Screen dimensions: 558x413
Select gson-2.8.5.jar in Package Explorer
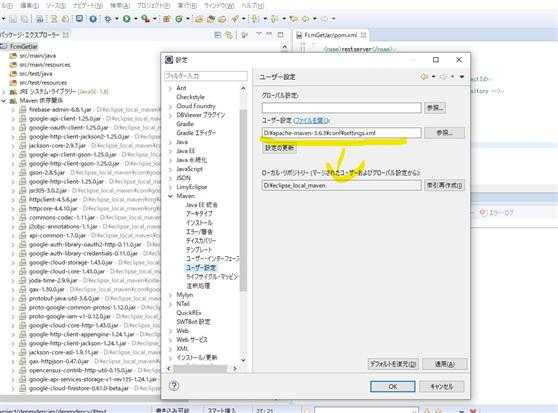47,173
